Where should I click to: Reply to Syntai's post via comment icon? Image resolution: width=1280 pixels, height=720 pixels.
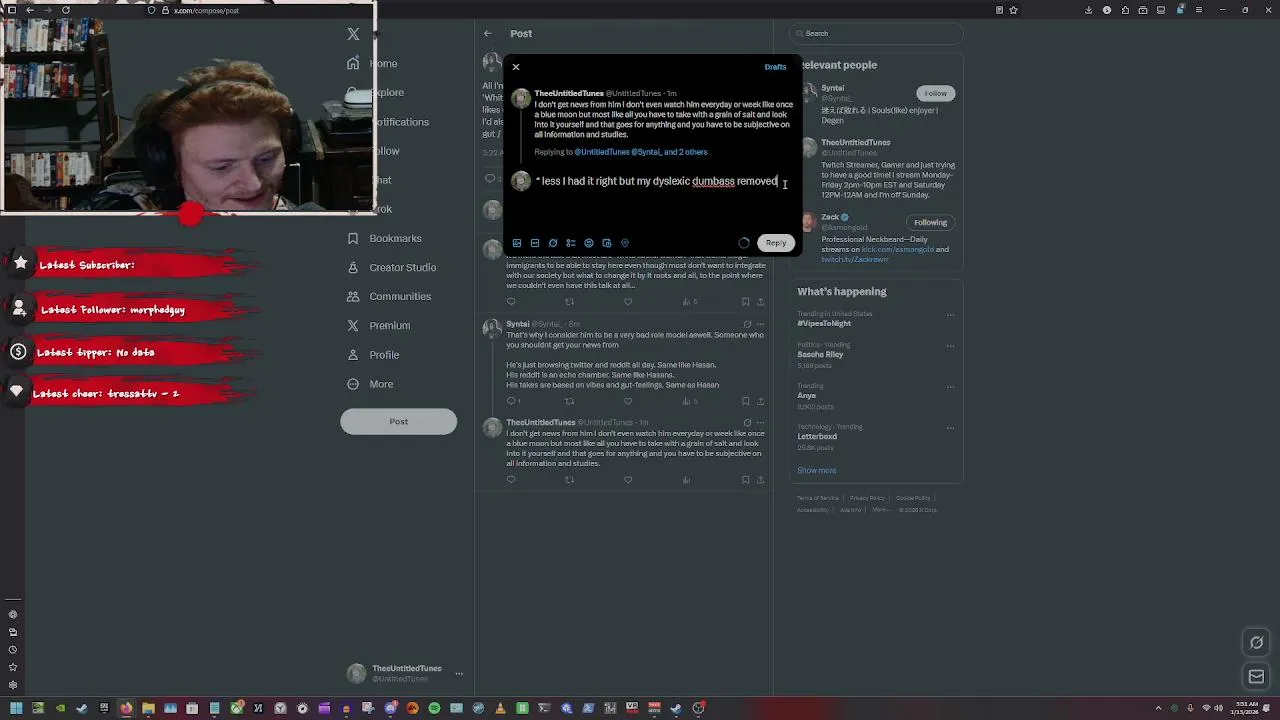pyautogui.click(x=511, y=401)
